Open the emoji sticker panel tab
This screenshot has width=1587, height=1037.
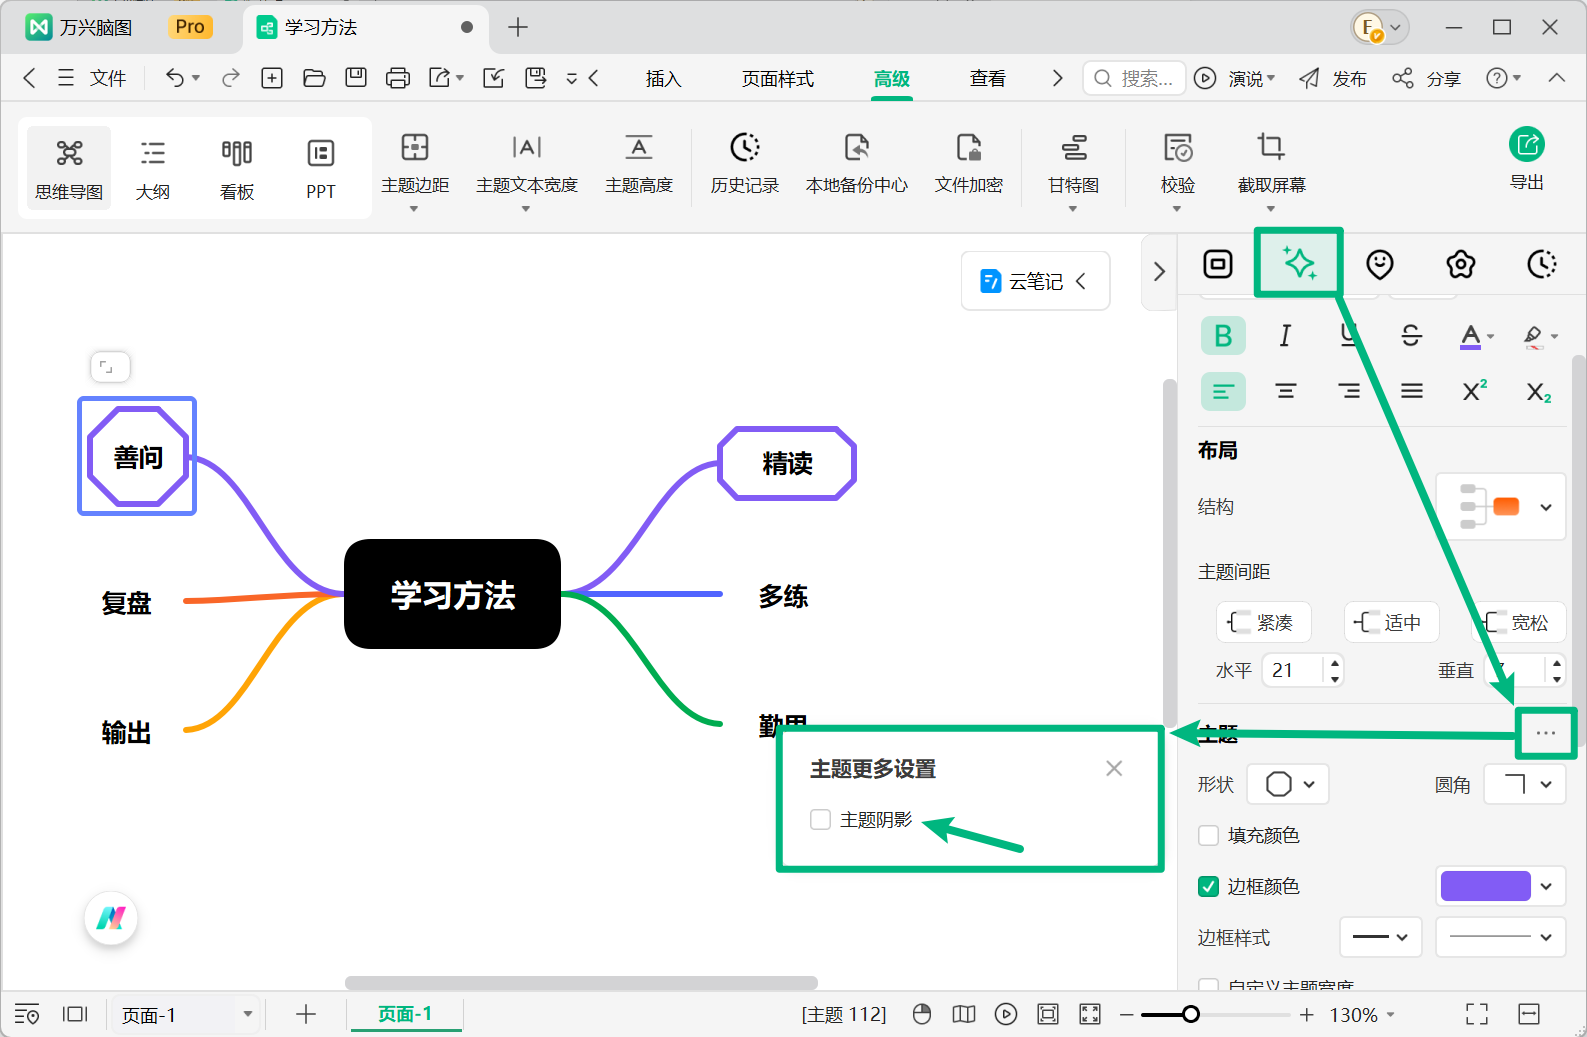coord(1380,264)
